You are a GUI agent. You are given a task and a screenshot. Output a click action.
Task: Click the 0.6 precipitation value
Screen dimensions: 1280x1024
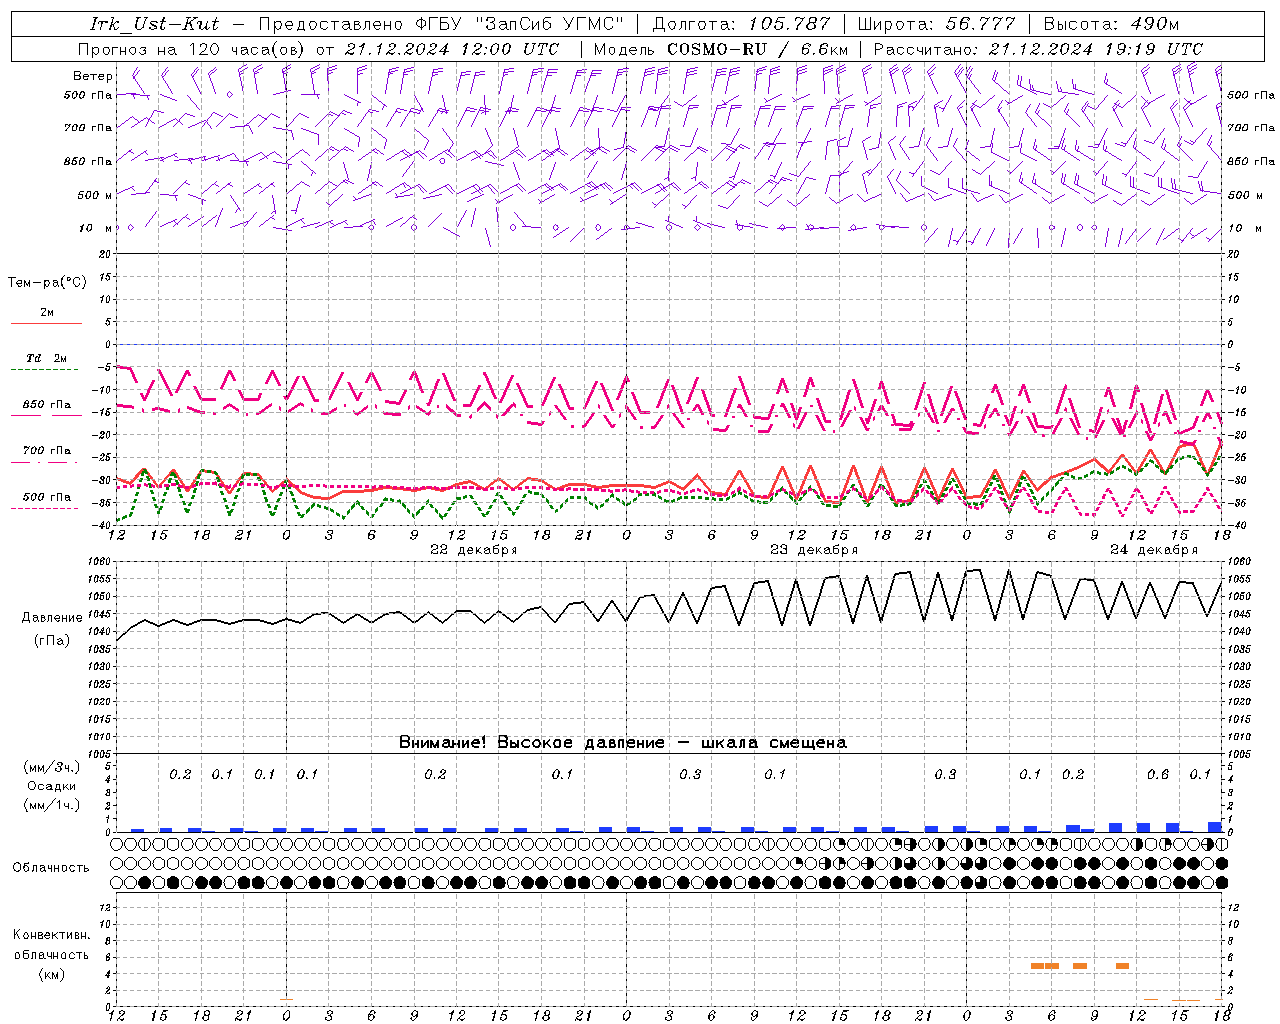click(1158, 775)
